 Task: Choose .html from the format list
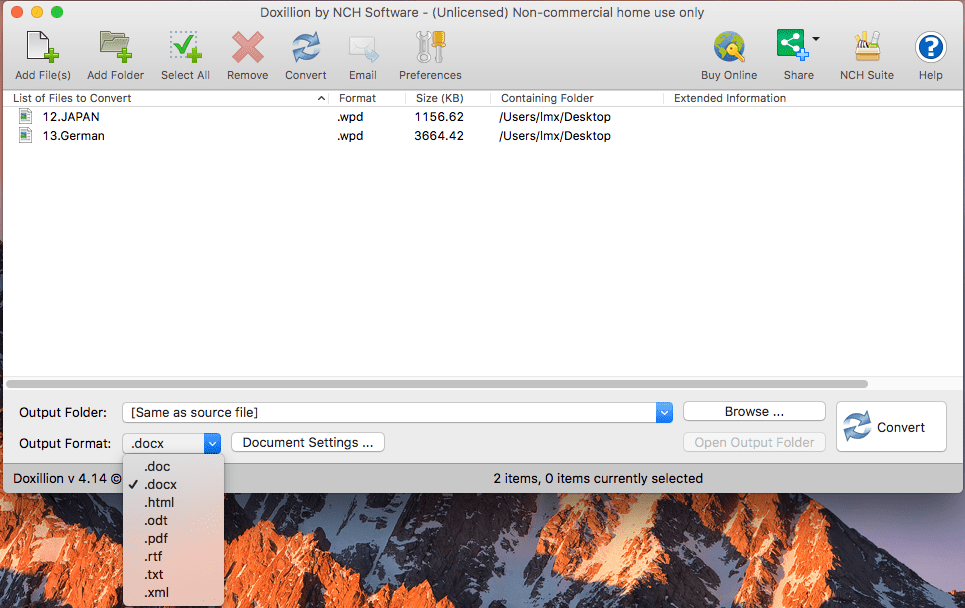pos(174,503)
